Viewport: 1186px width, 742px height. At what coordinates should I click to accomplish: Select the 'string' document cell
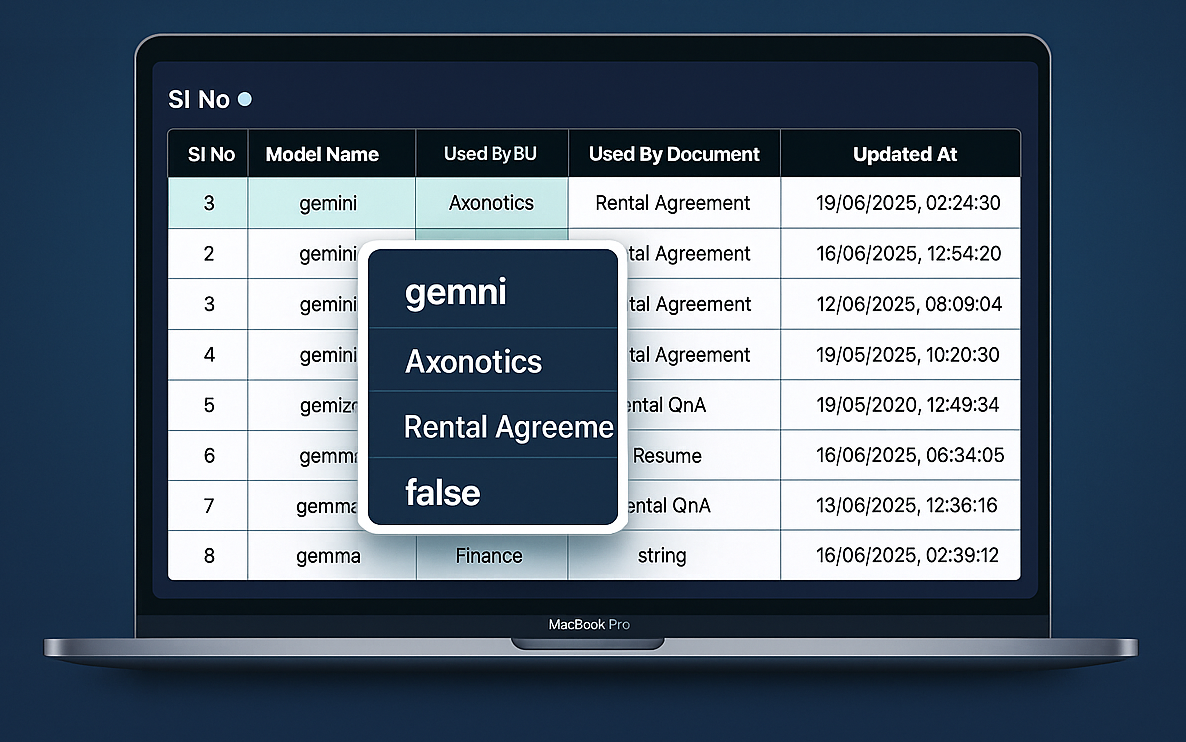(662, 555)
